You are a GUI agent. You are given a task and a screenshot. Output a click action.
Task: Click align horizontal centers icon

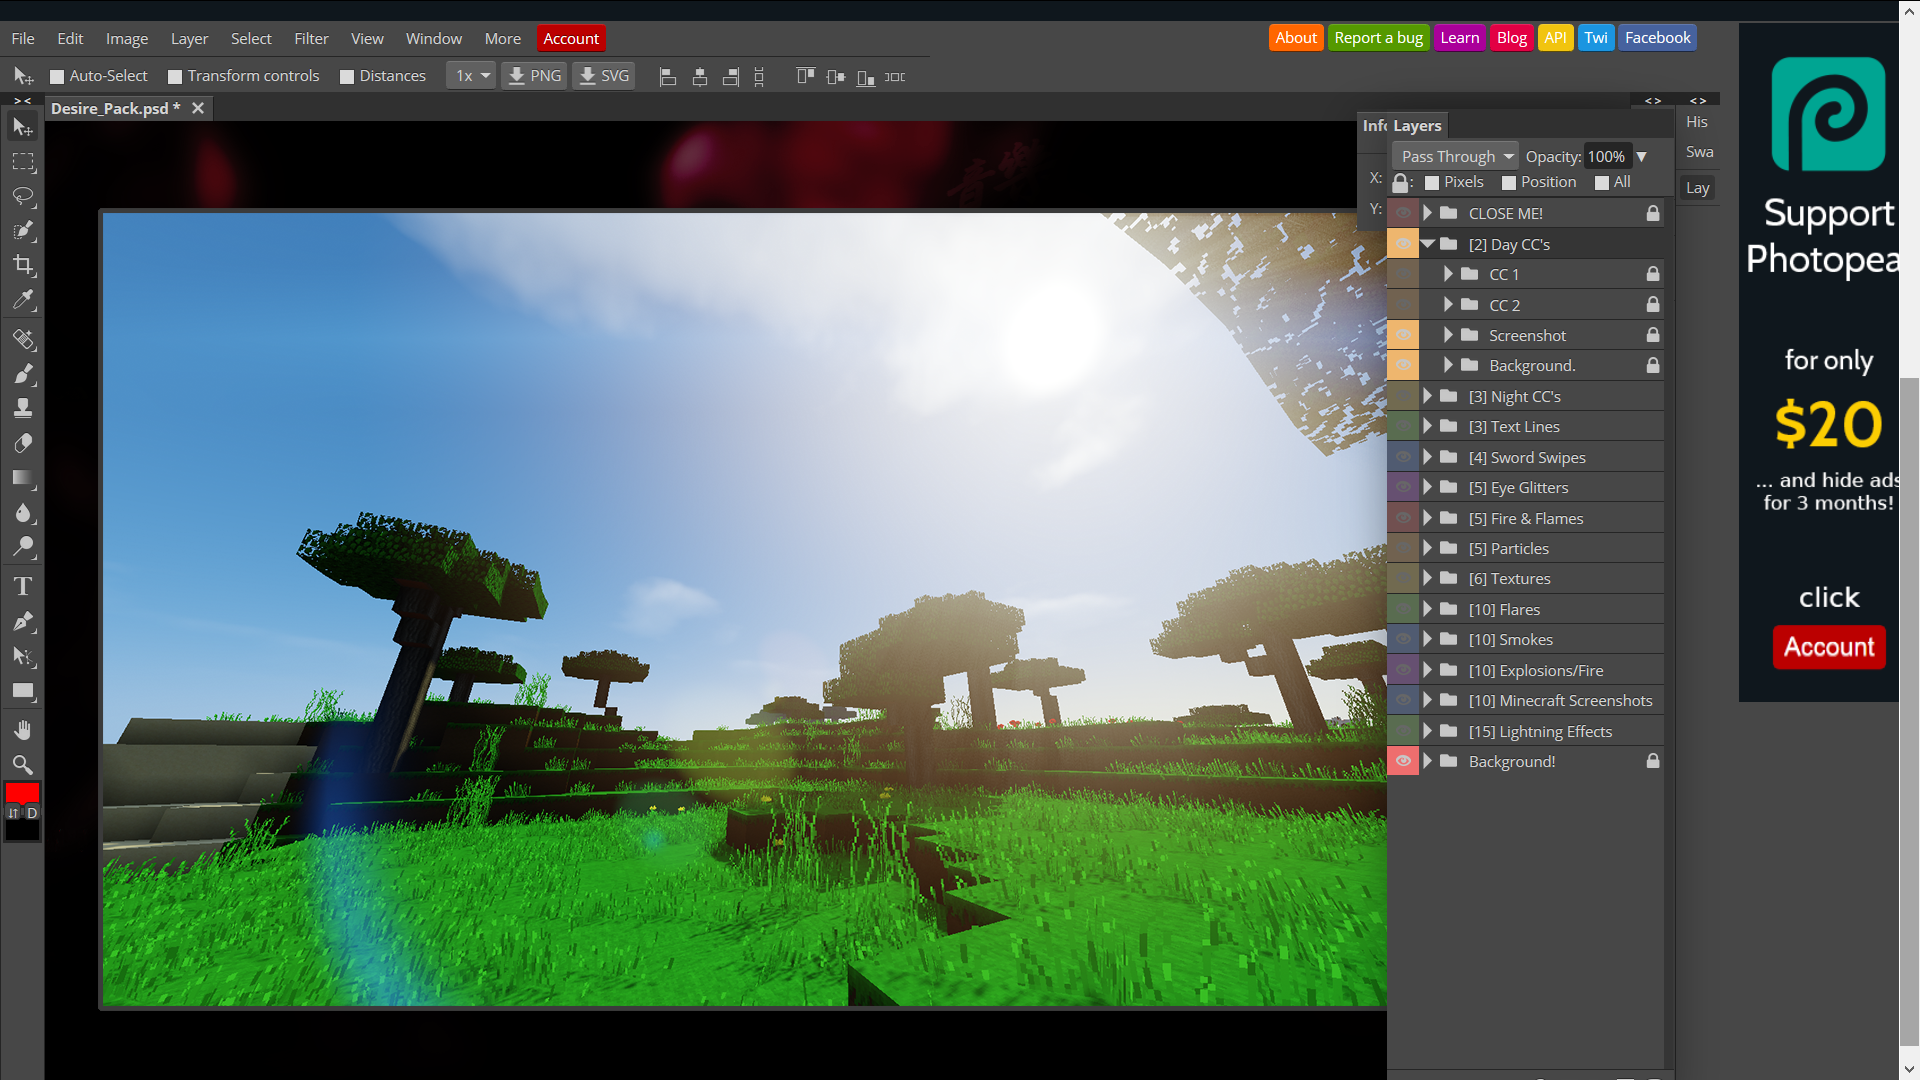pos(700,77)
